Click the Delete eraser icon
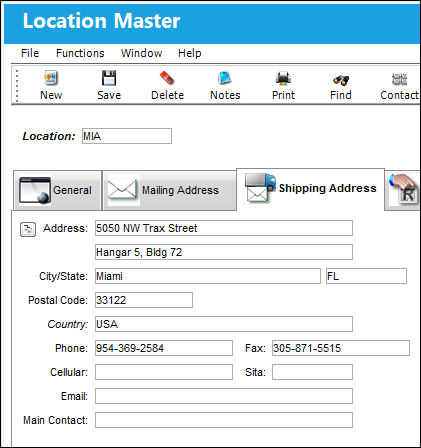The width and height of the screenshot is (421, 448). click(167, 78)
